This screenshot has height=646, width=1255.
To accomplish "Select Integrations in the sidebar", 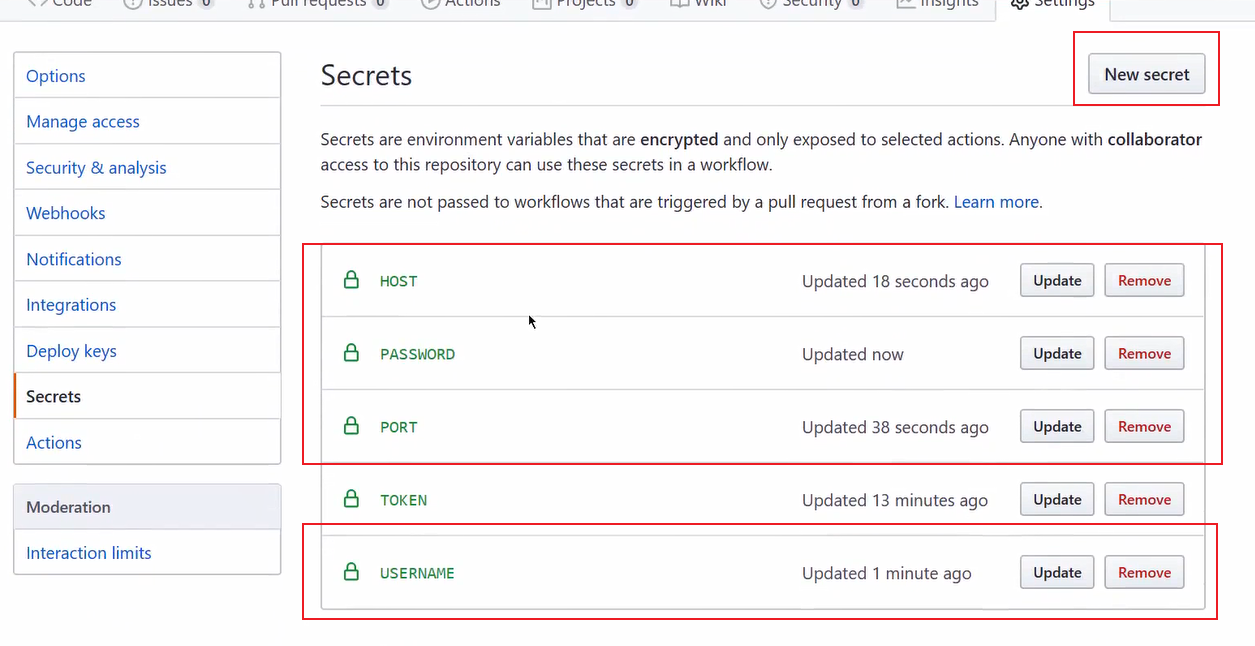I will 147,305.
